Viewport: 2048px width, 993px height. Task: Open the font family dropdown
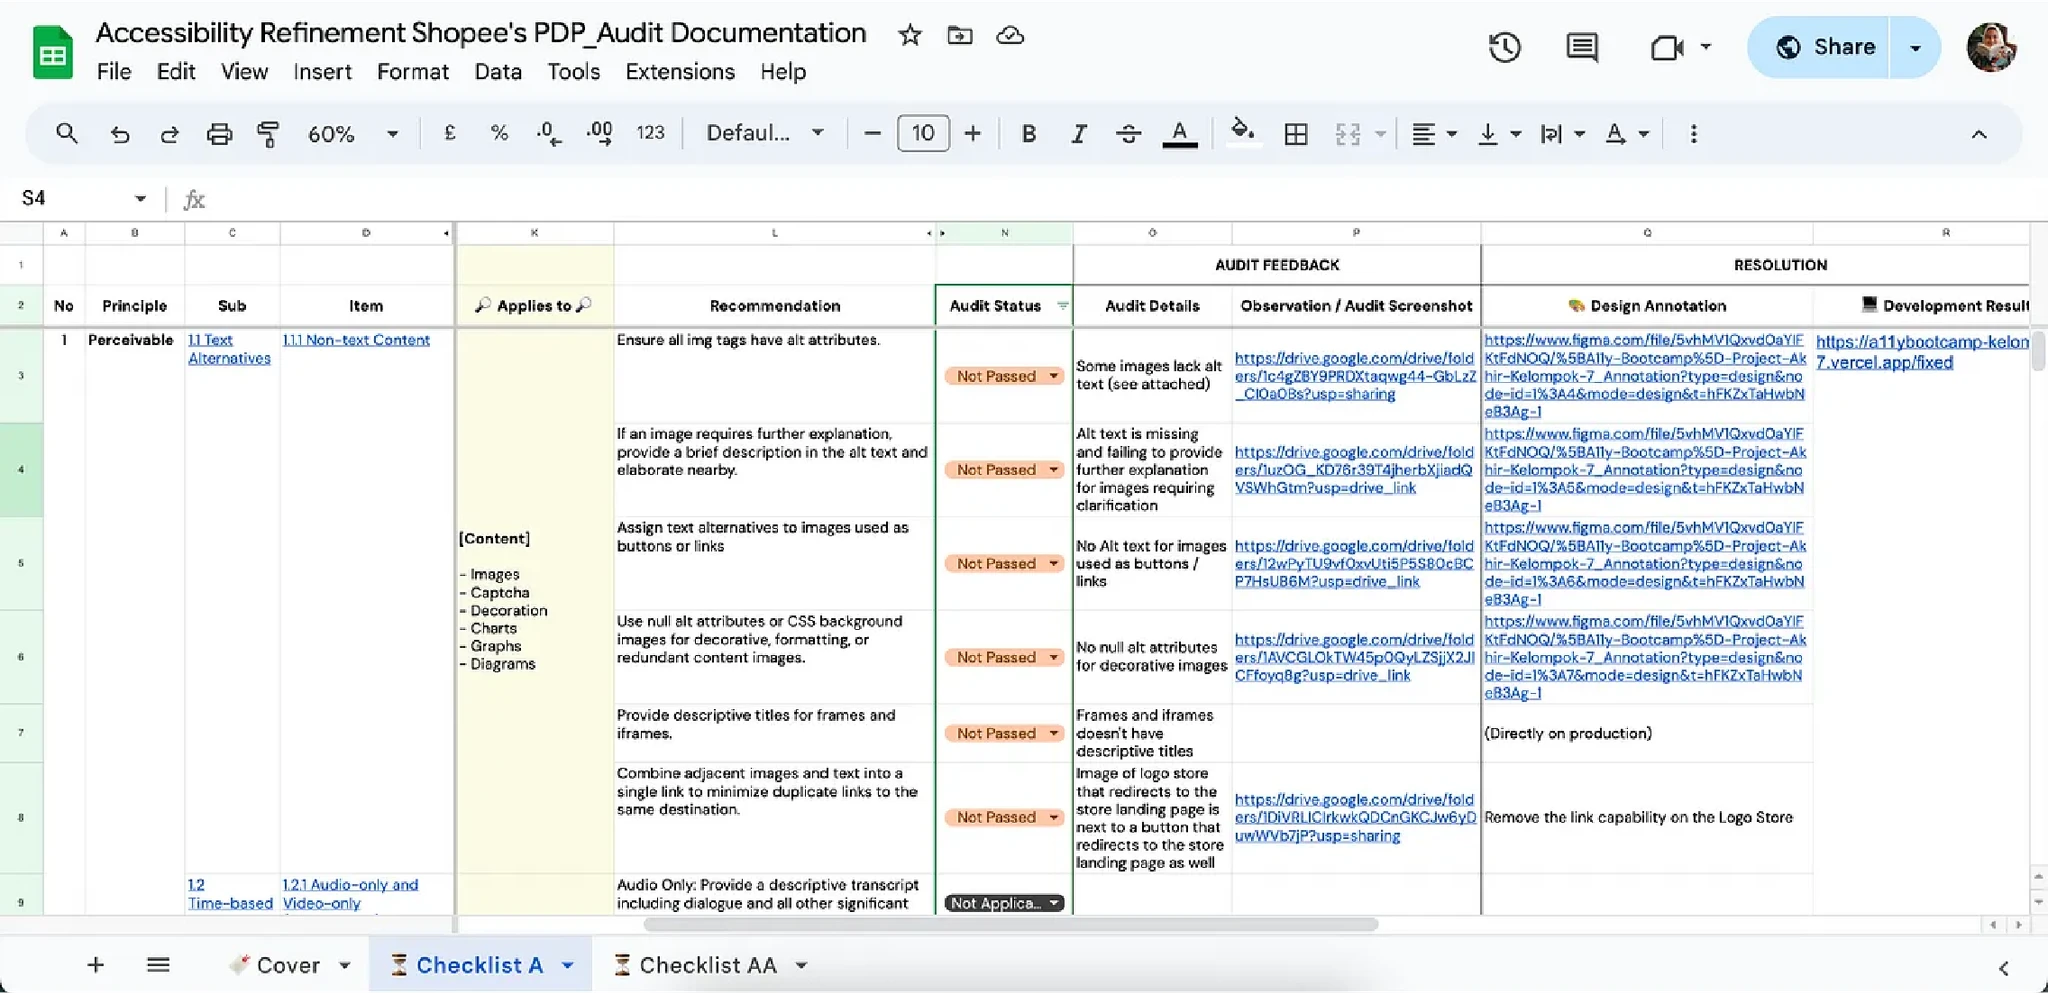[765, 133]
